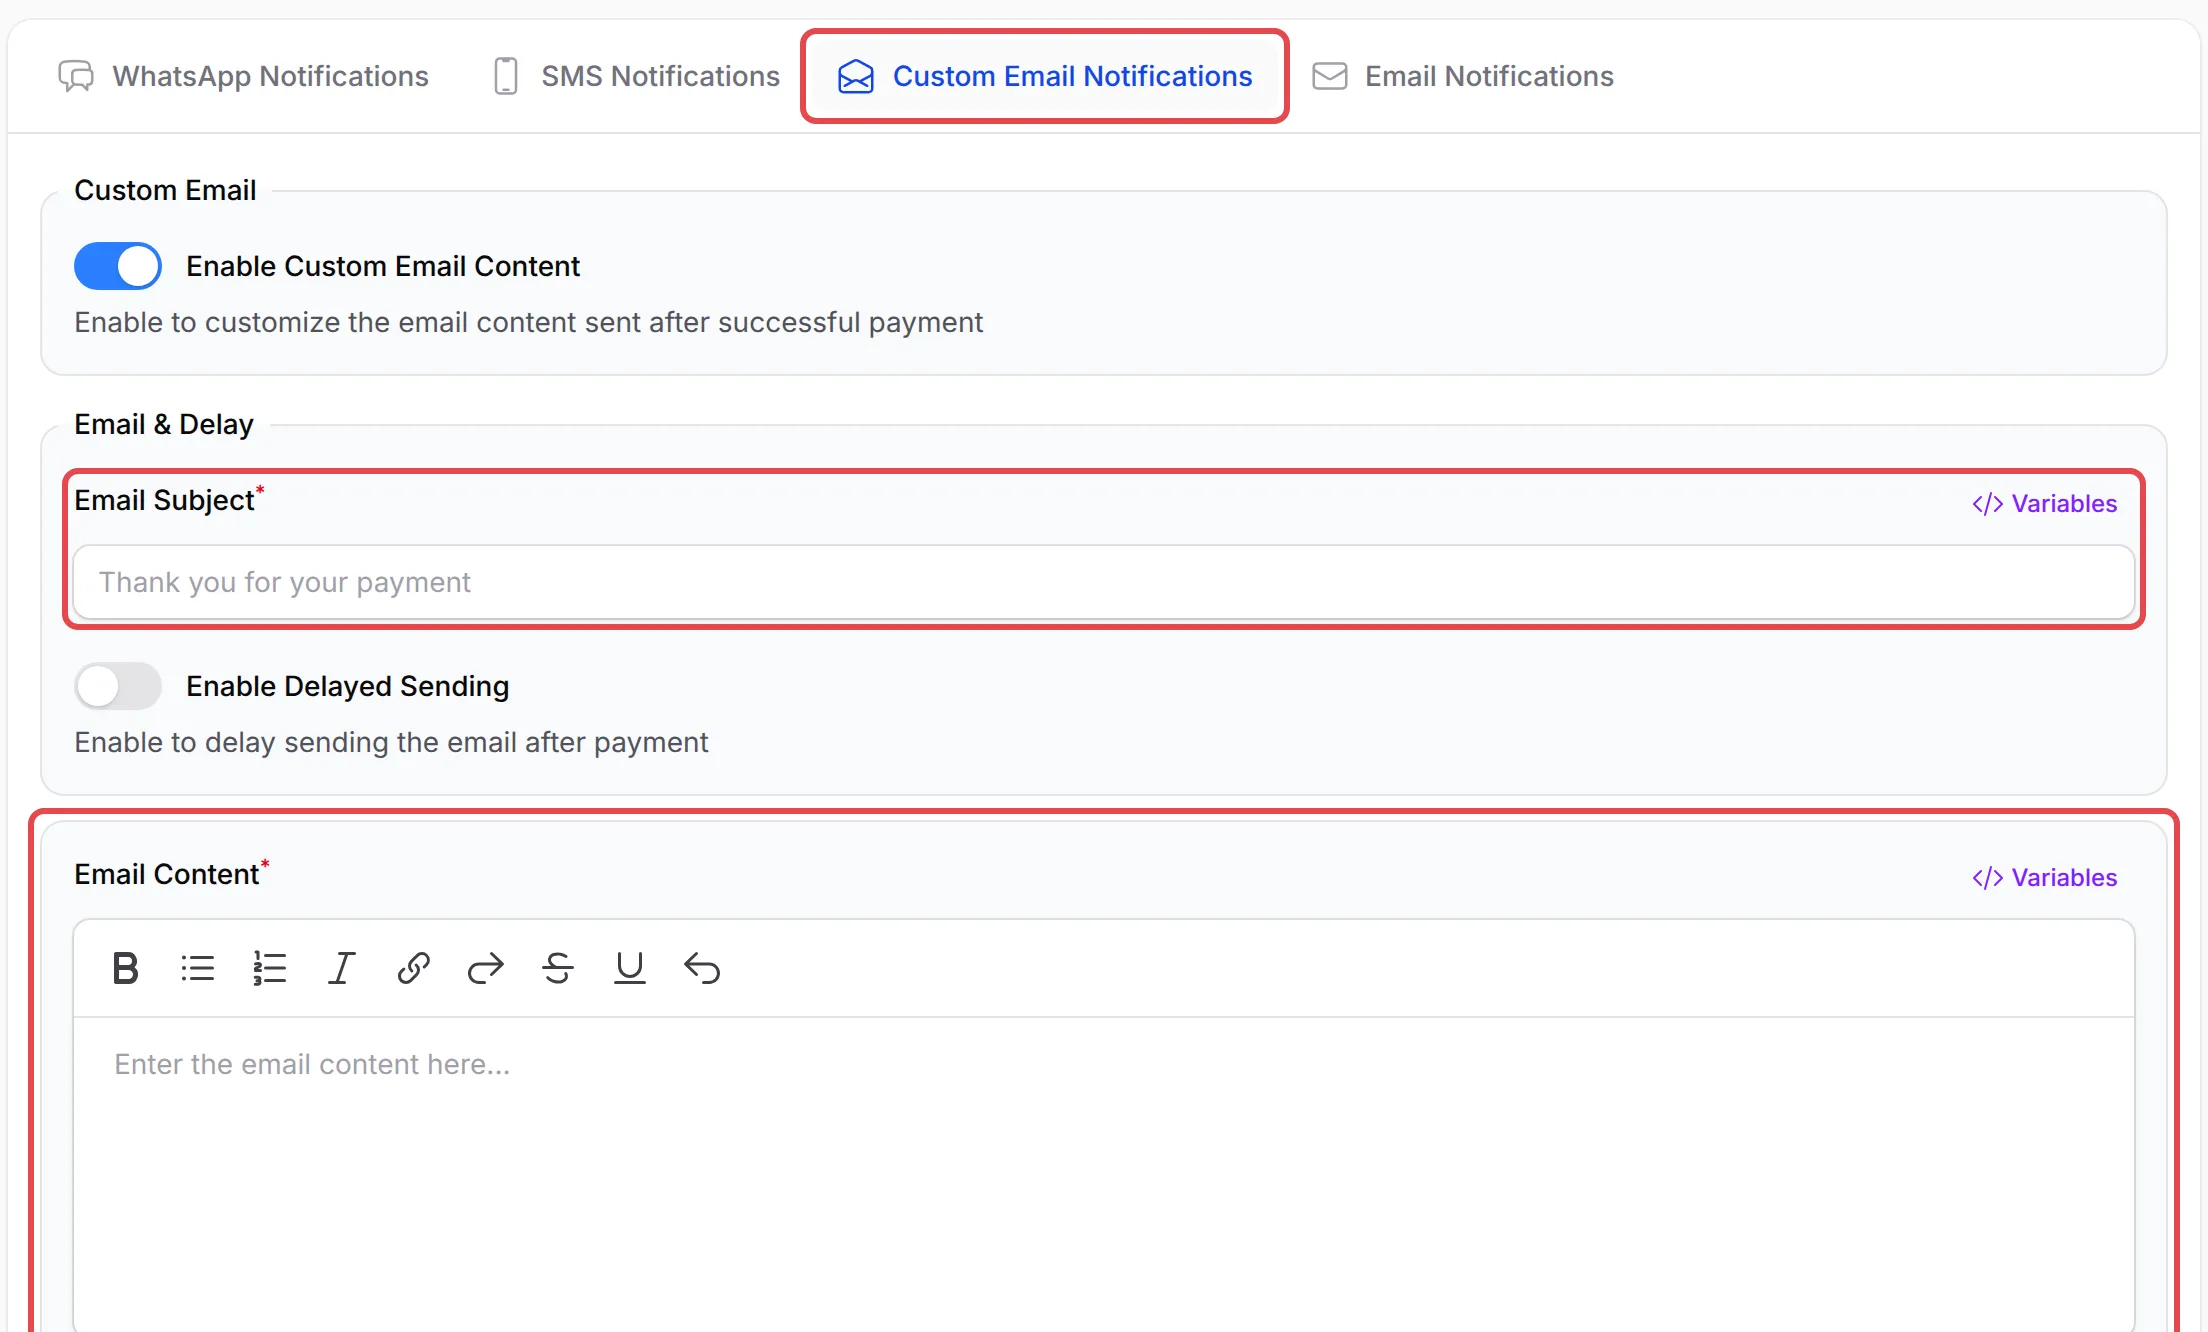Turn on Enable Delayed Sending

tap(118, 686)
